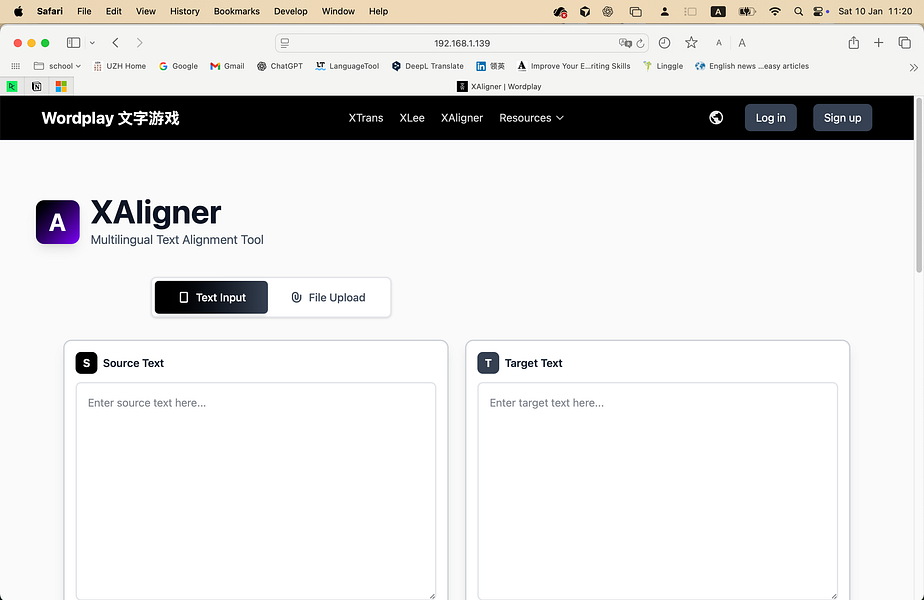The height and width of the screenshot is (600, 924).
Task: Open the Improve Your English Writing Skills bookmark
Action: coord(574,66)
